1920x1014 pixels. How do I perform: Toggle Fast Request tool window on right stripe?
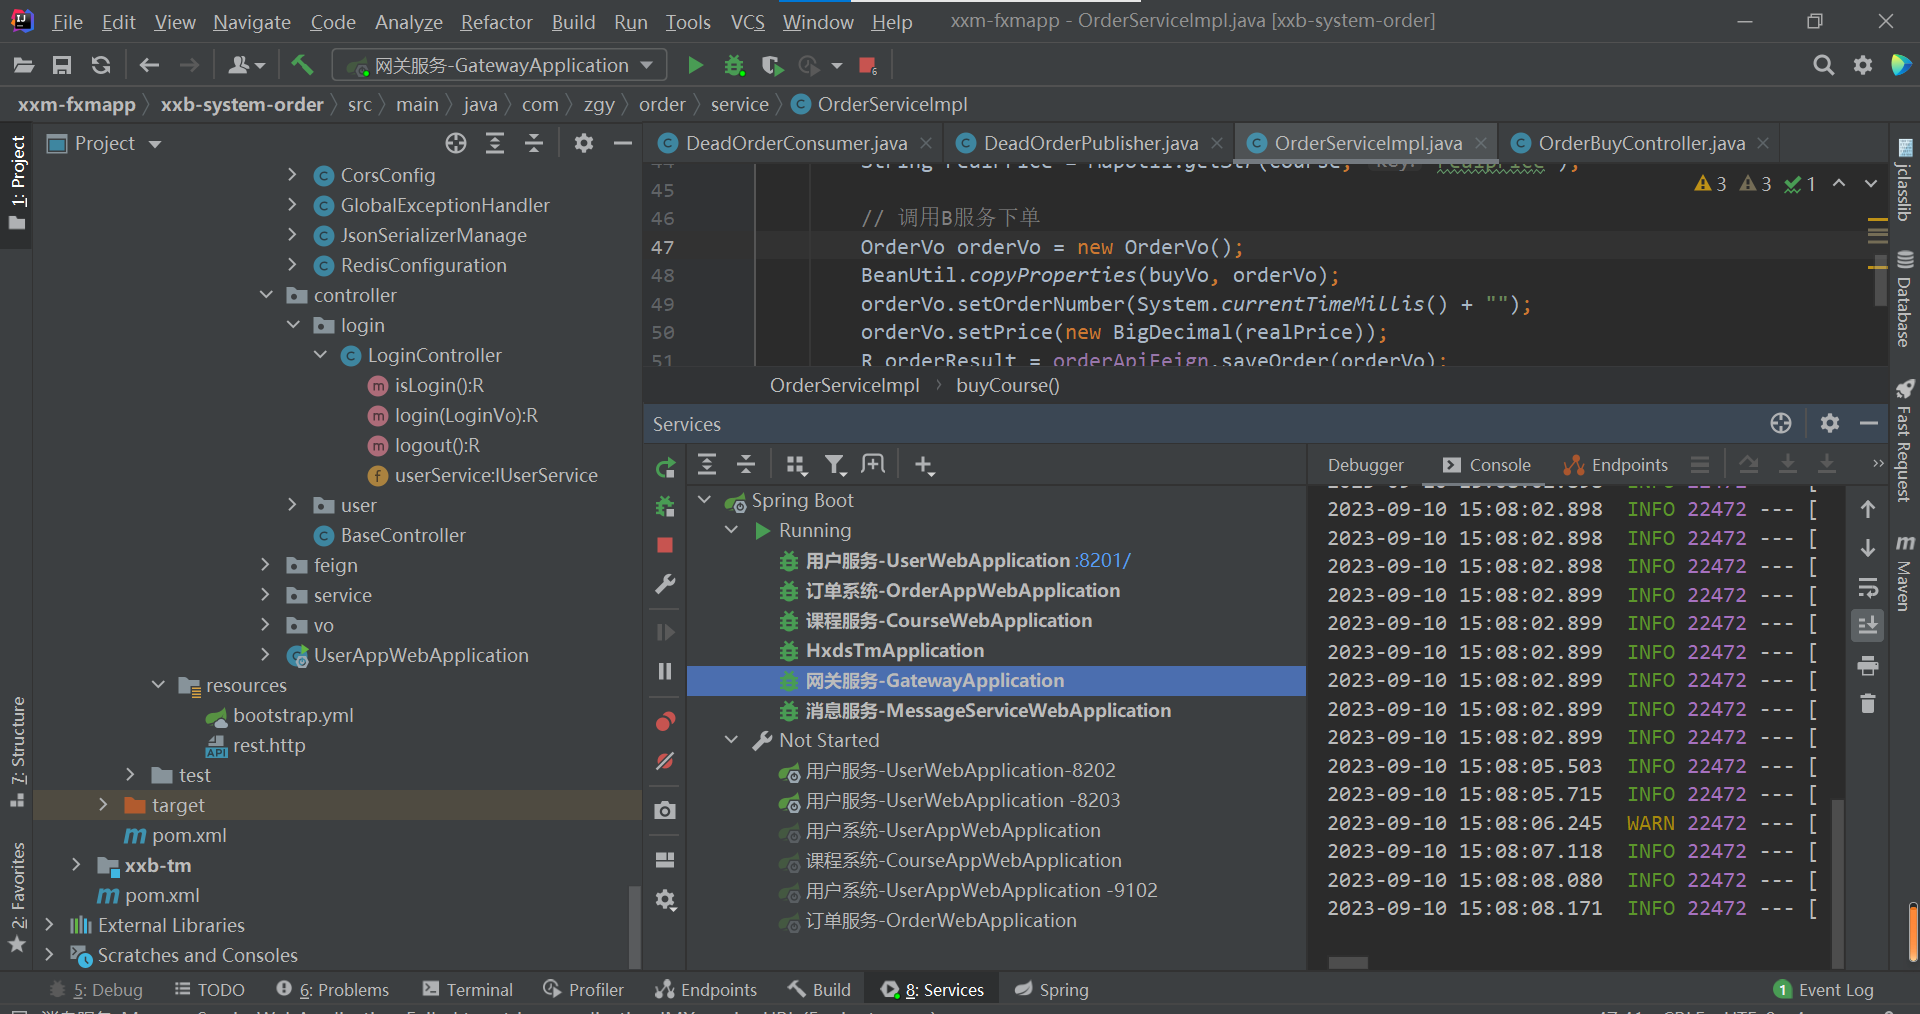click(x=1904, y=440)
